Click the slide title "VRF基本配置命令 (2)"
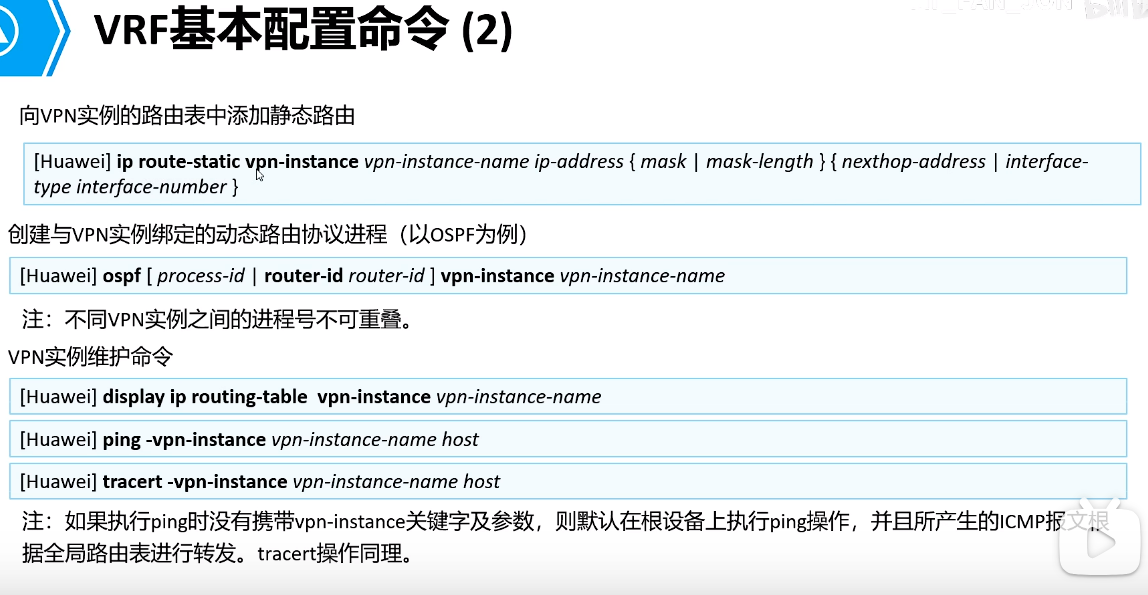 click(x=303, y=31)
